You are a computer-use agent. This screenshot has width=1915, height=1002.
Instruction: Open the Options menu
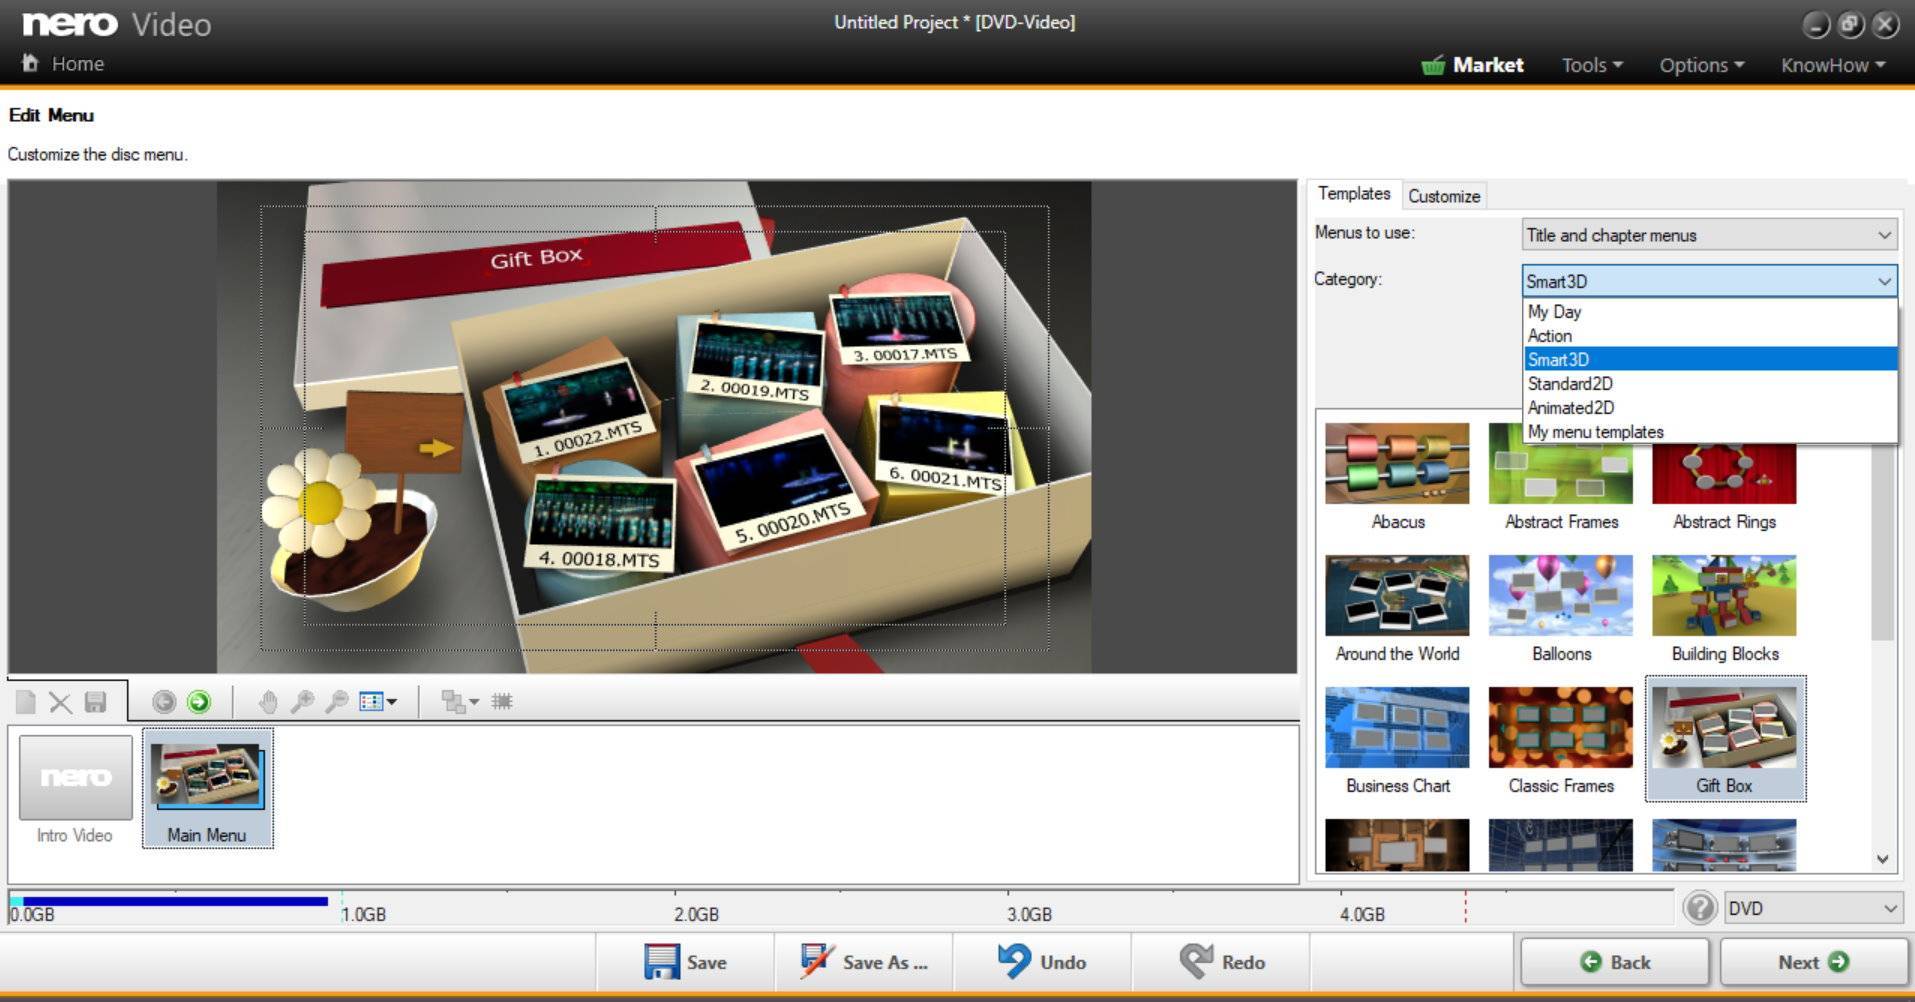point(1701,65)
